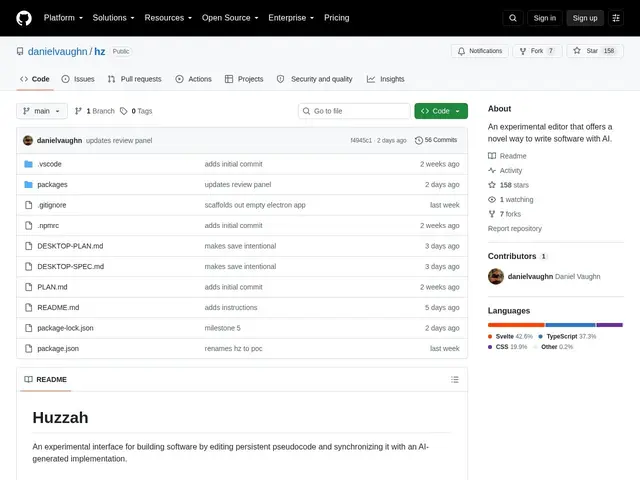The height and width of the screenshot is (480, 640).
Task: Expand the Solutions menu
Action: (113, 18)
